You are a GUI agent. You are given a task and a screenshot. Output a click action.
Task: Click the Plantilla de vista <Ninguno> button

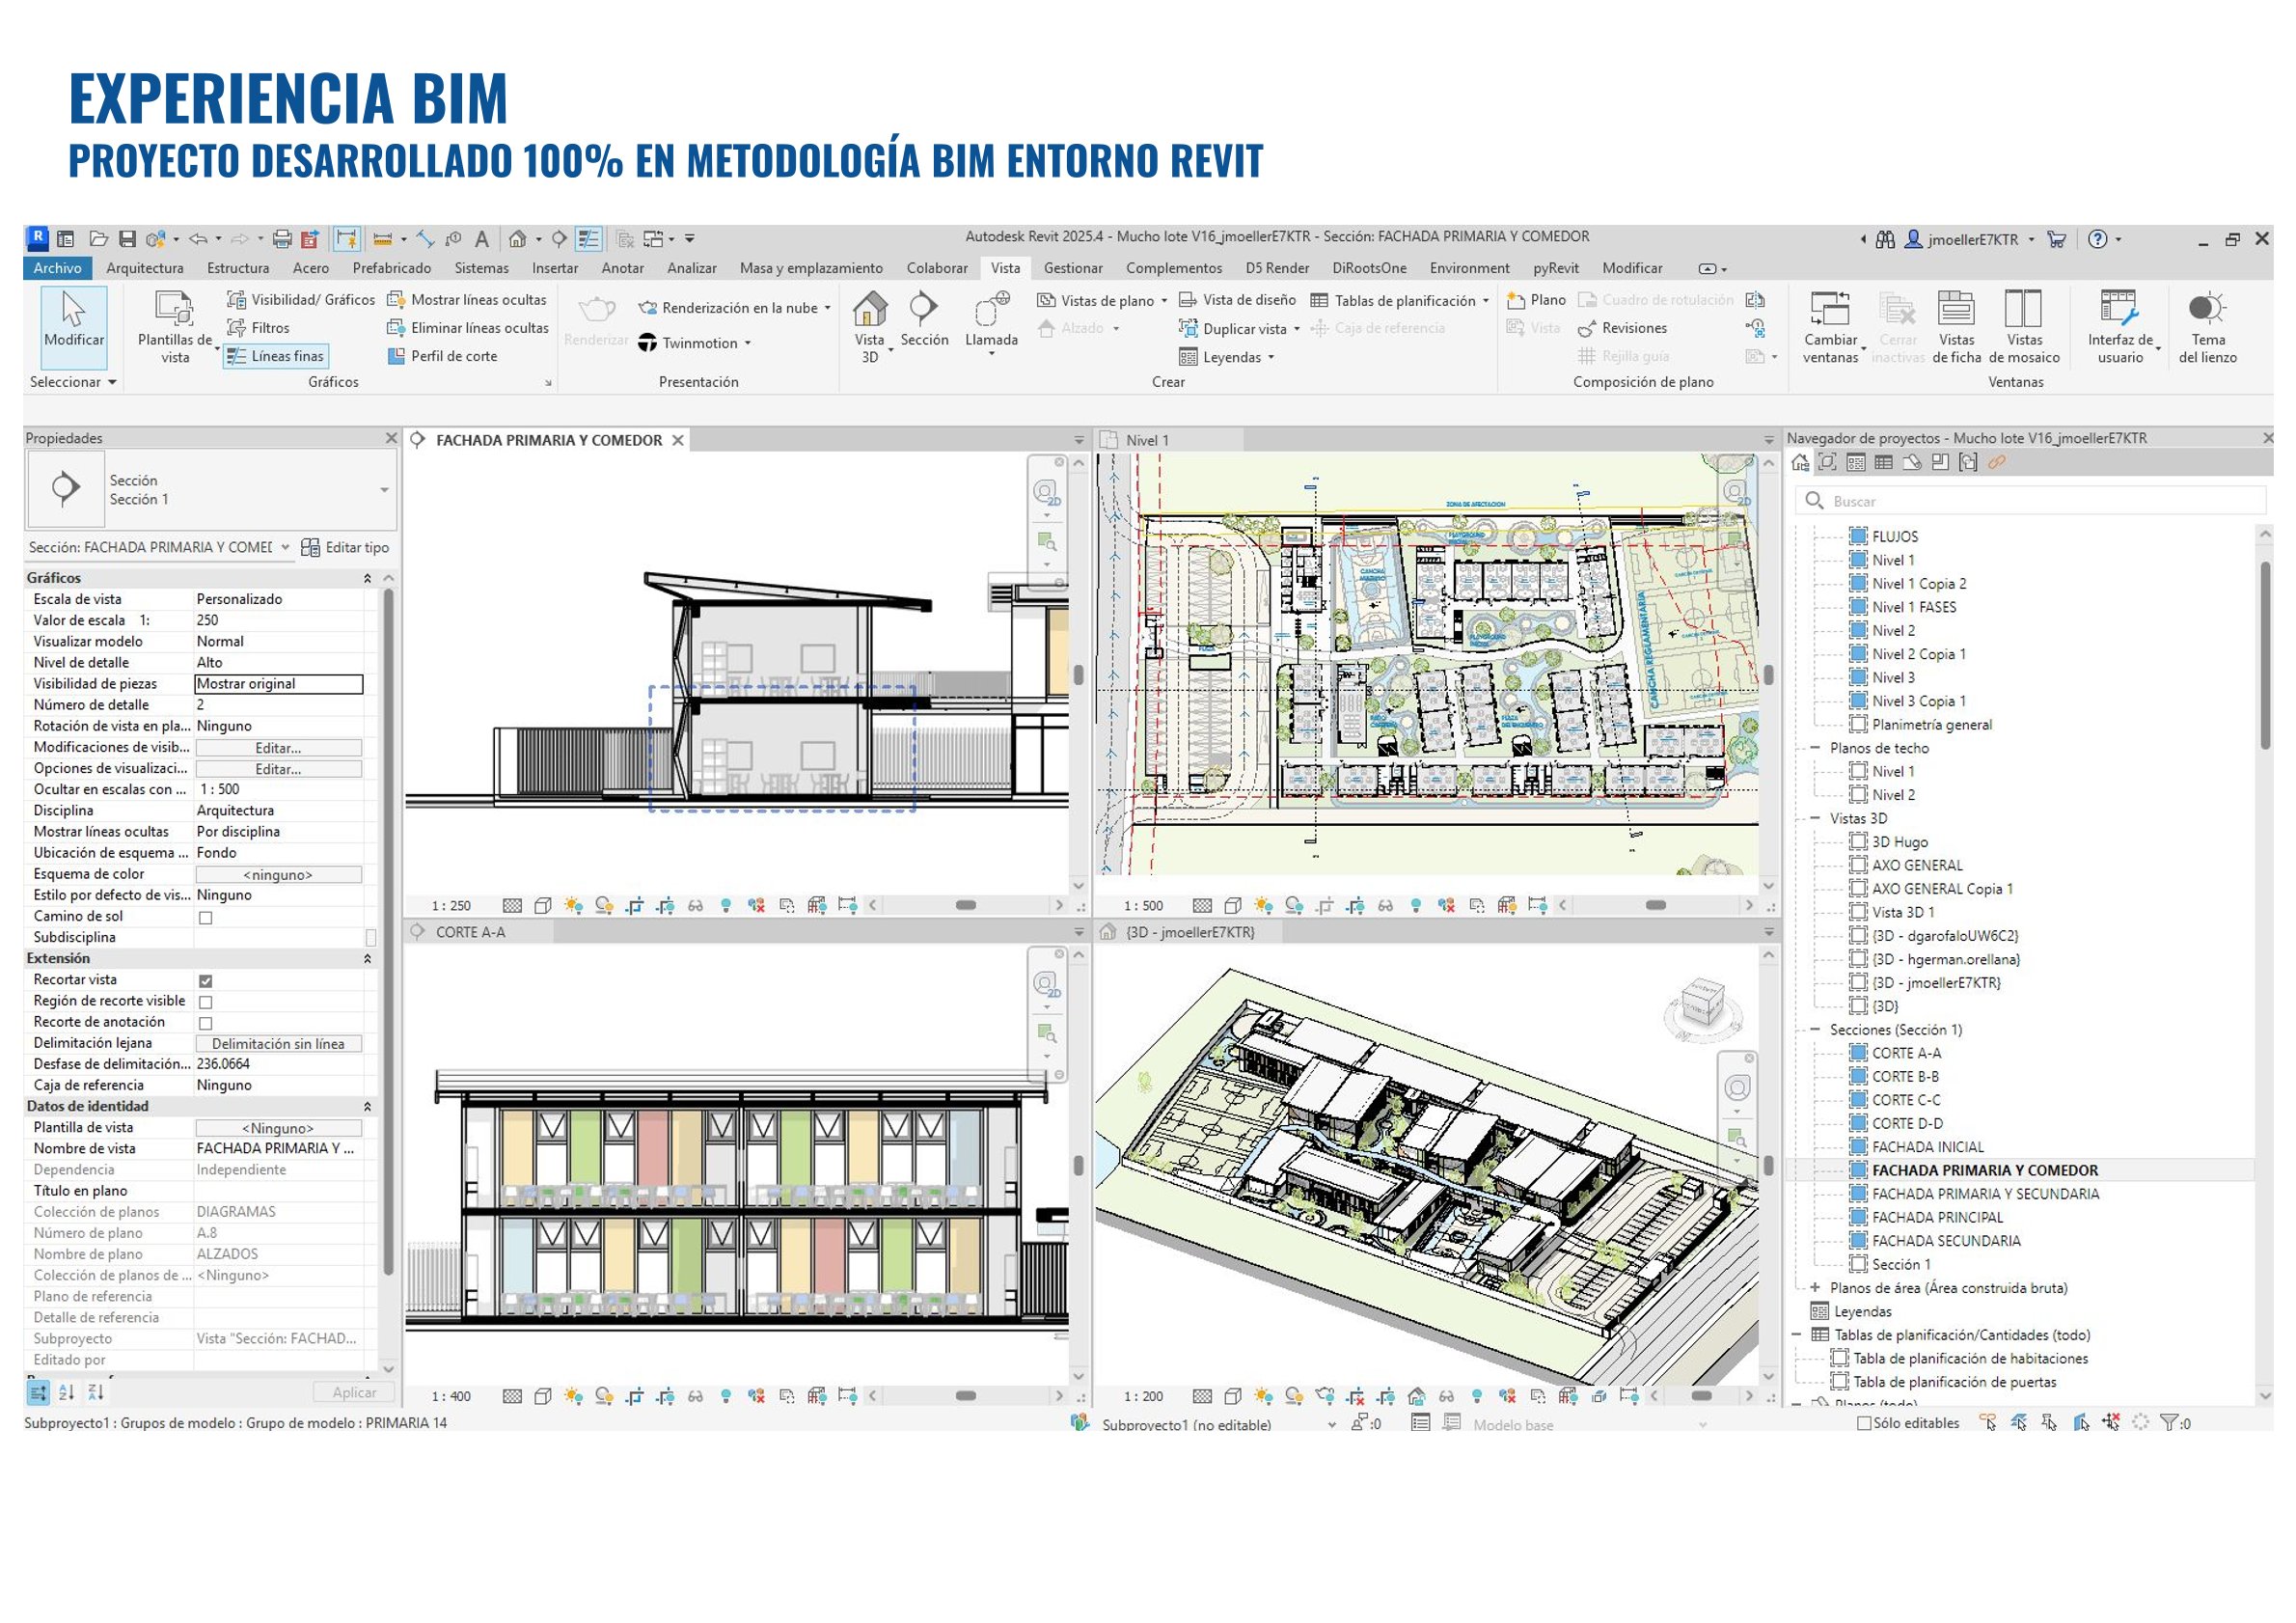pos(278,1128)
